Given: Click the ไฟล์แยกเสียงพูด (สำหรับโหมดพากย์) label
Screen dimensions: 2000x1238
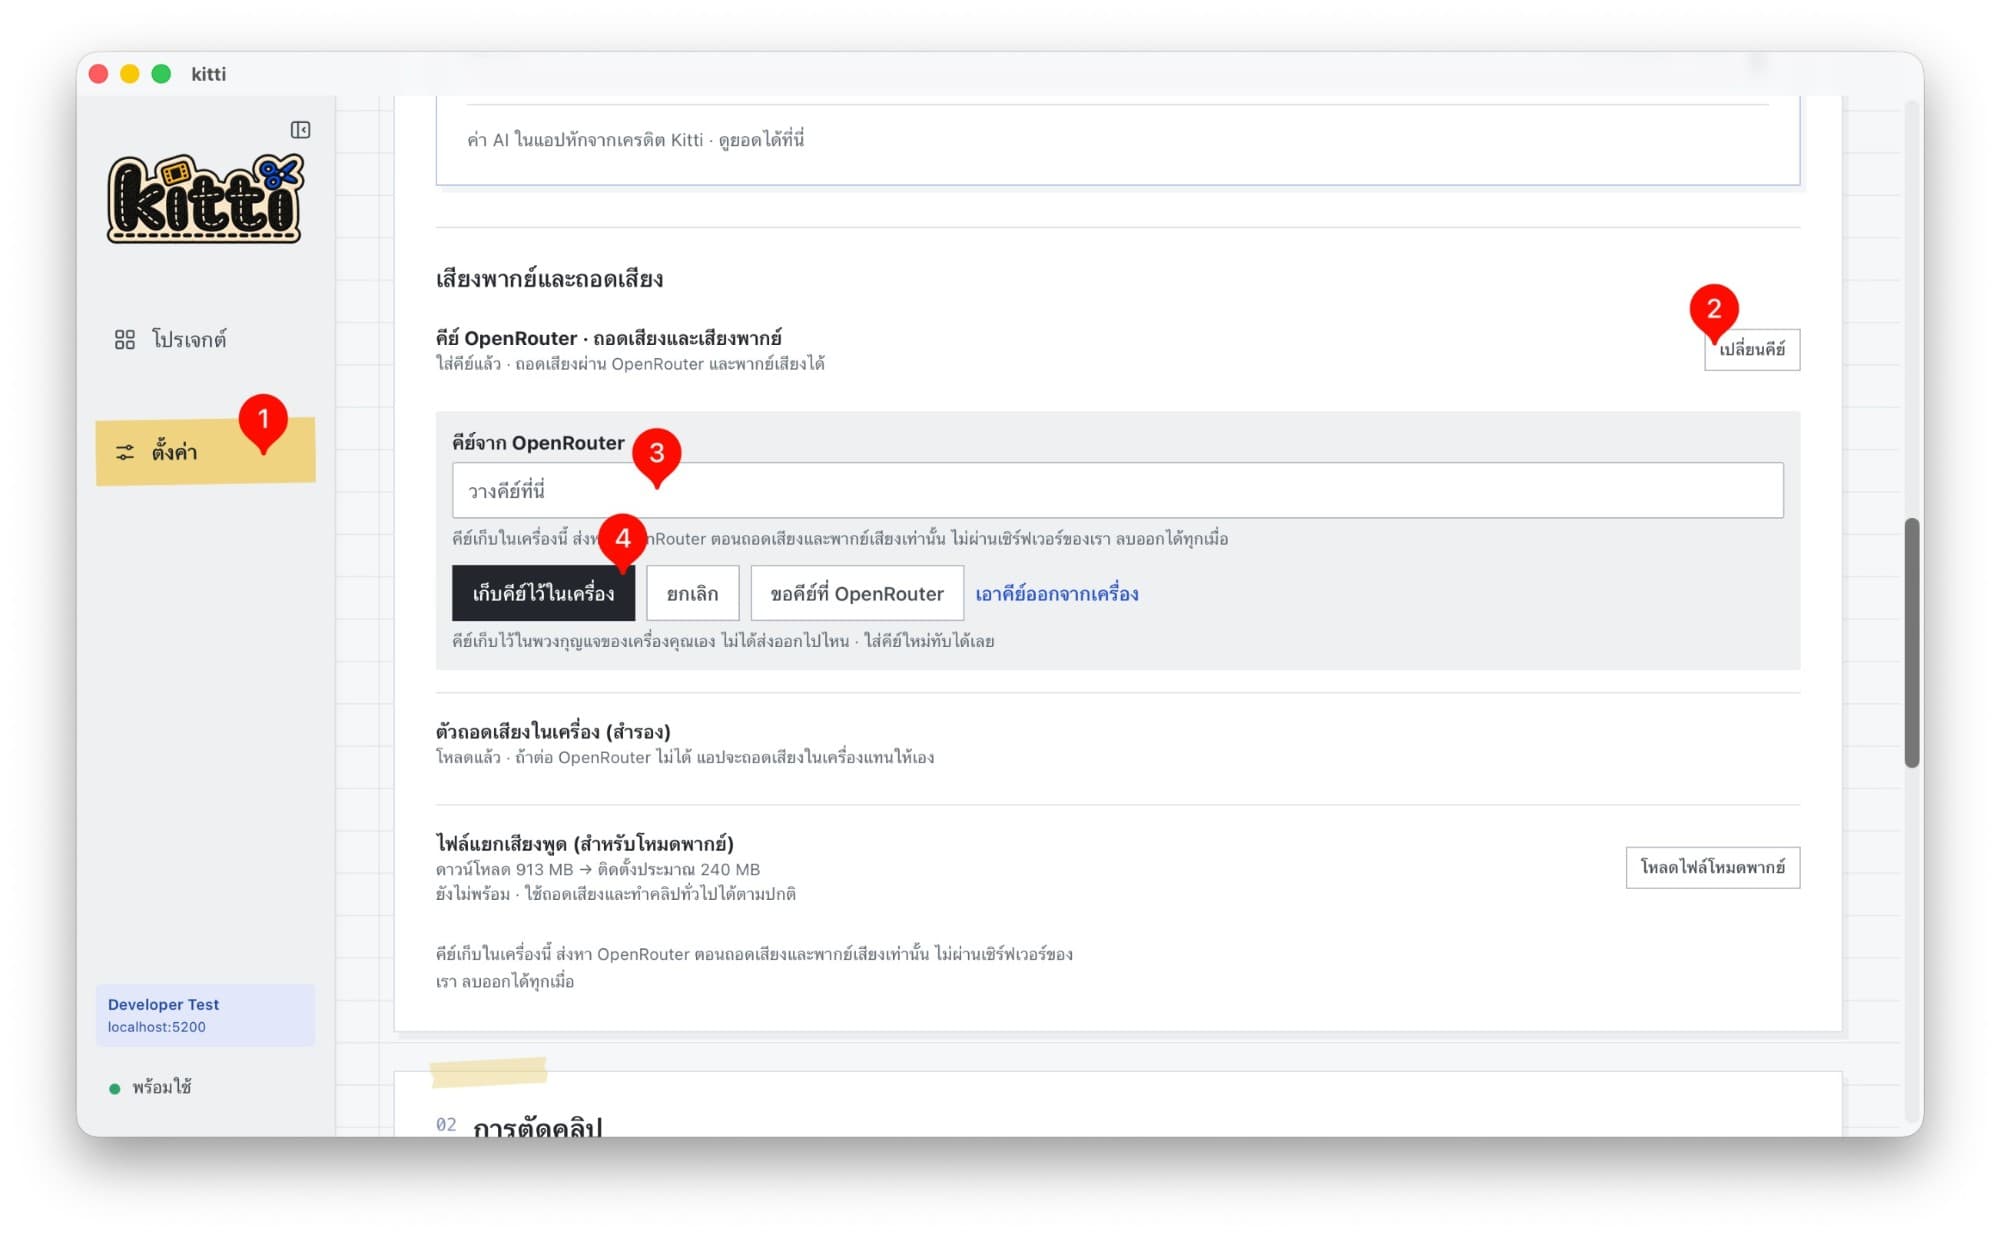Looking at the screenshot, I should pos(585,843).
